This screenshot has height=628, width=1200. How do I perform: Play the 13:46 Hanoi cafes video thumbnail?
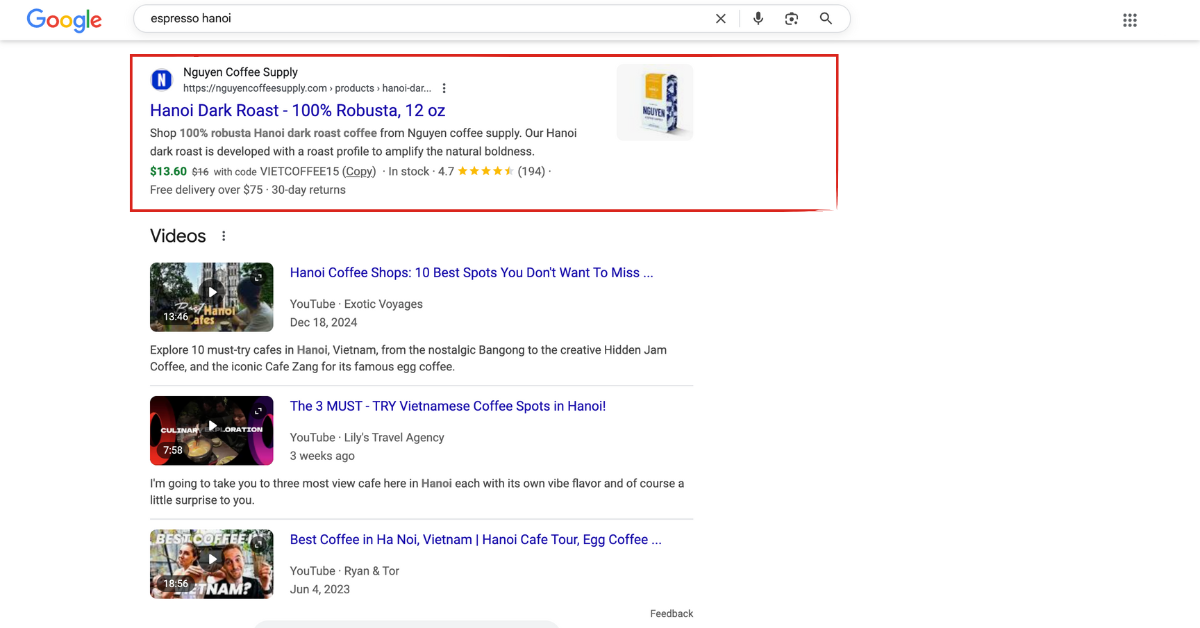[212, 297]
